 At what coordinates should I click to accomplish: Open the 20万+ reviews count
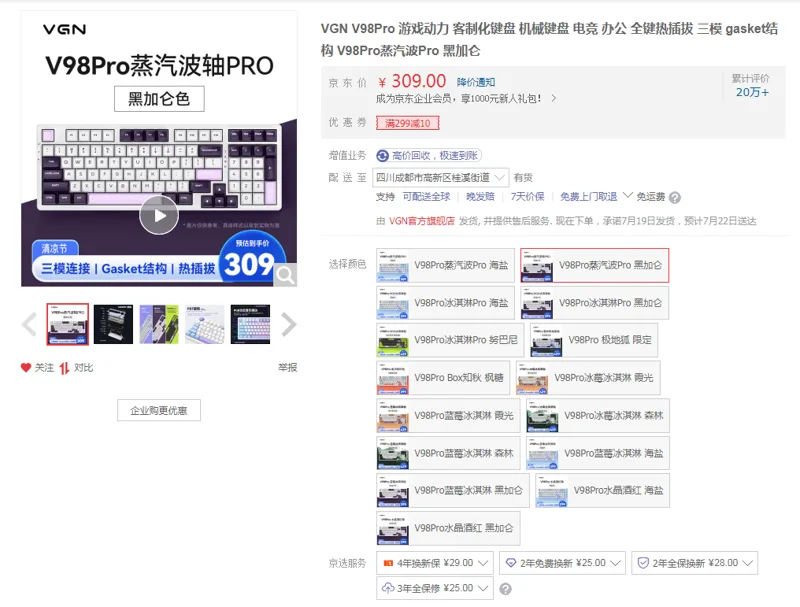[752, 92]
